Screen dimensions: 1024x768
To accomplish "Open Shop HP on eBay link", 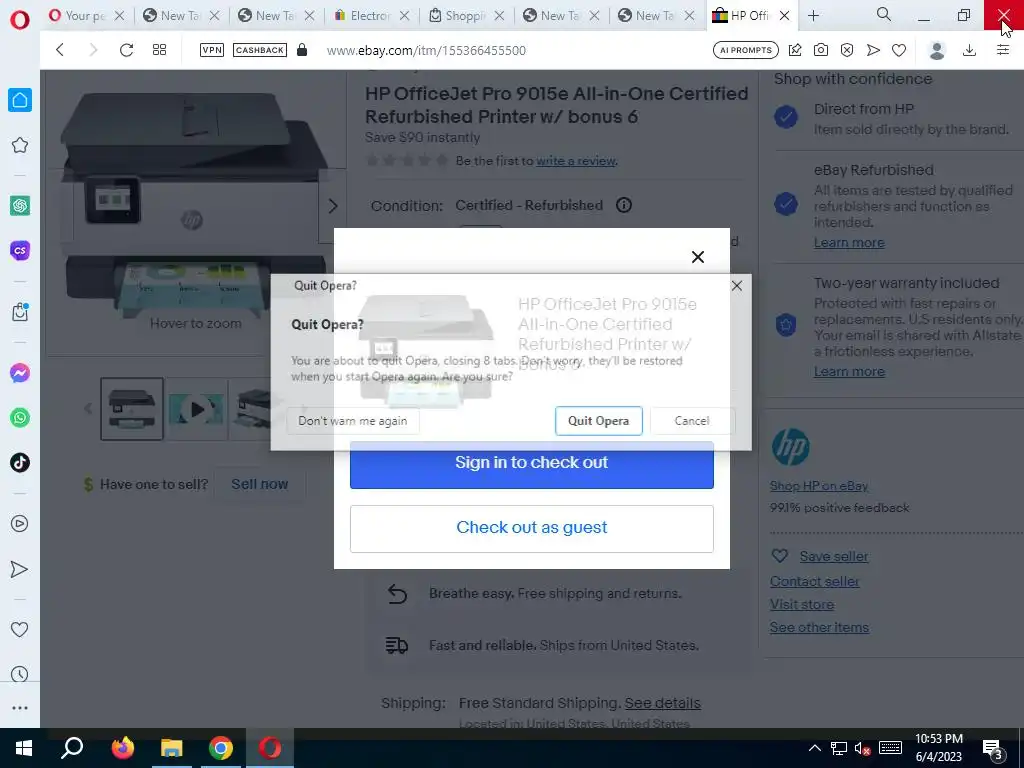I will 819,486.
